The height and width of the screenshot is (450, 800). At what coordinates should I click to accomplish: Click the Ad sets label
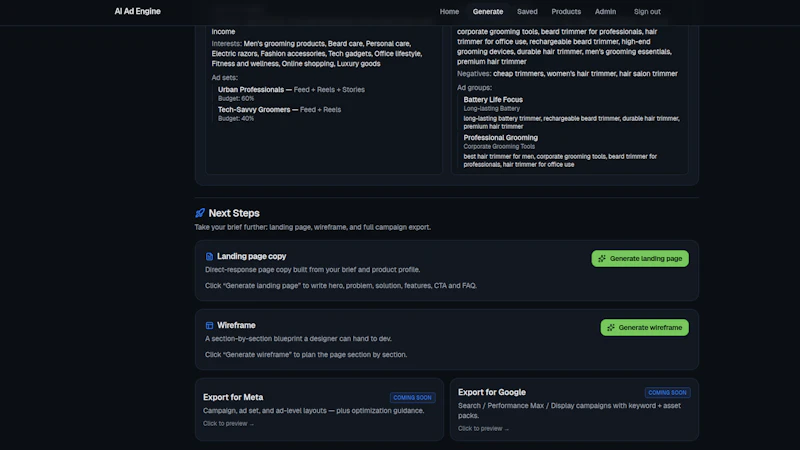point(224,78)
